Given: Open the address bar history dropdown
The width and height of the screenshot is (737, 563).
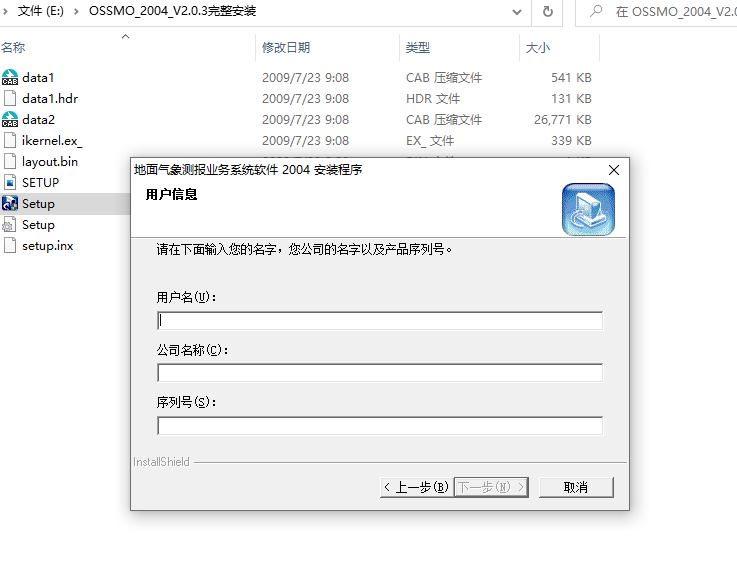Looking at the screenshot, I should (516, 12).
